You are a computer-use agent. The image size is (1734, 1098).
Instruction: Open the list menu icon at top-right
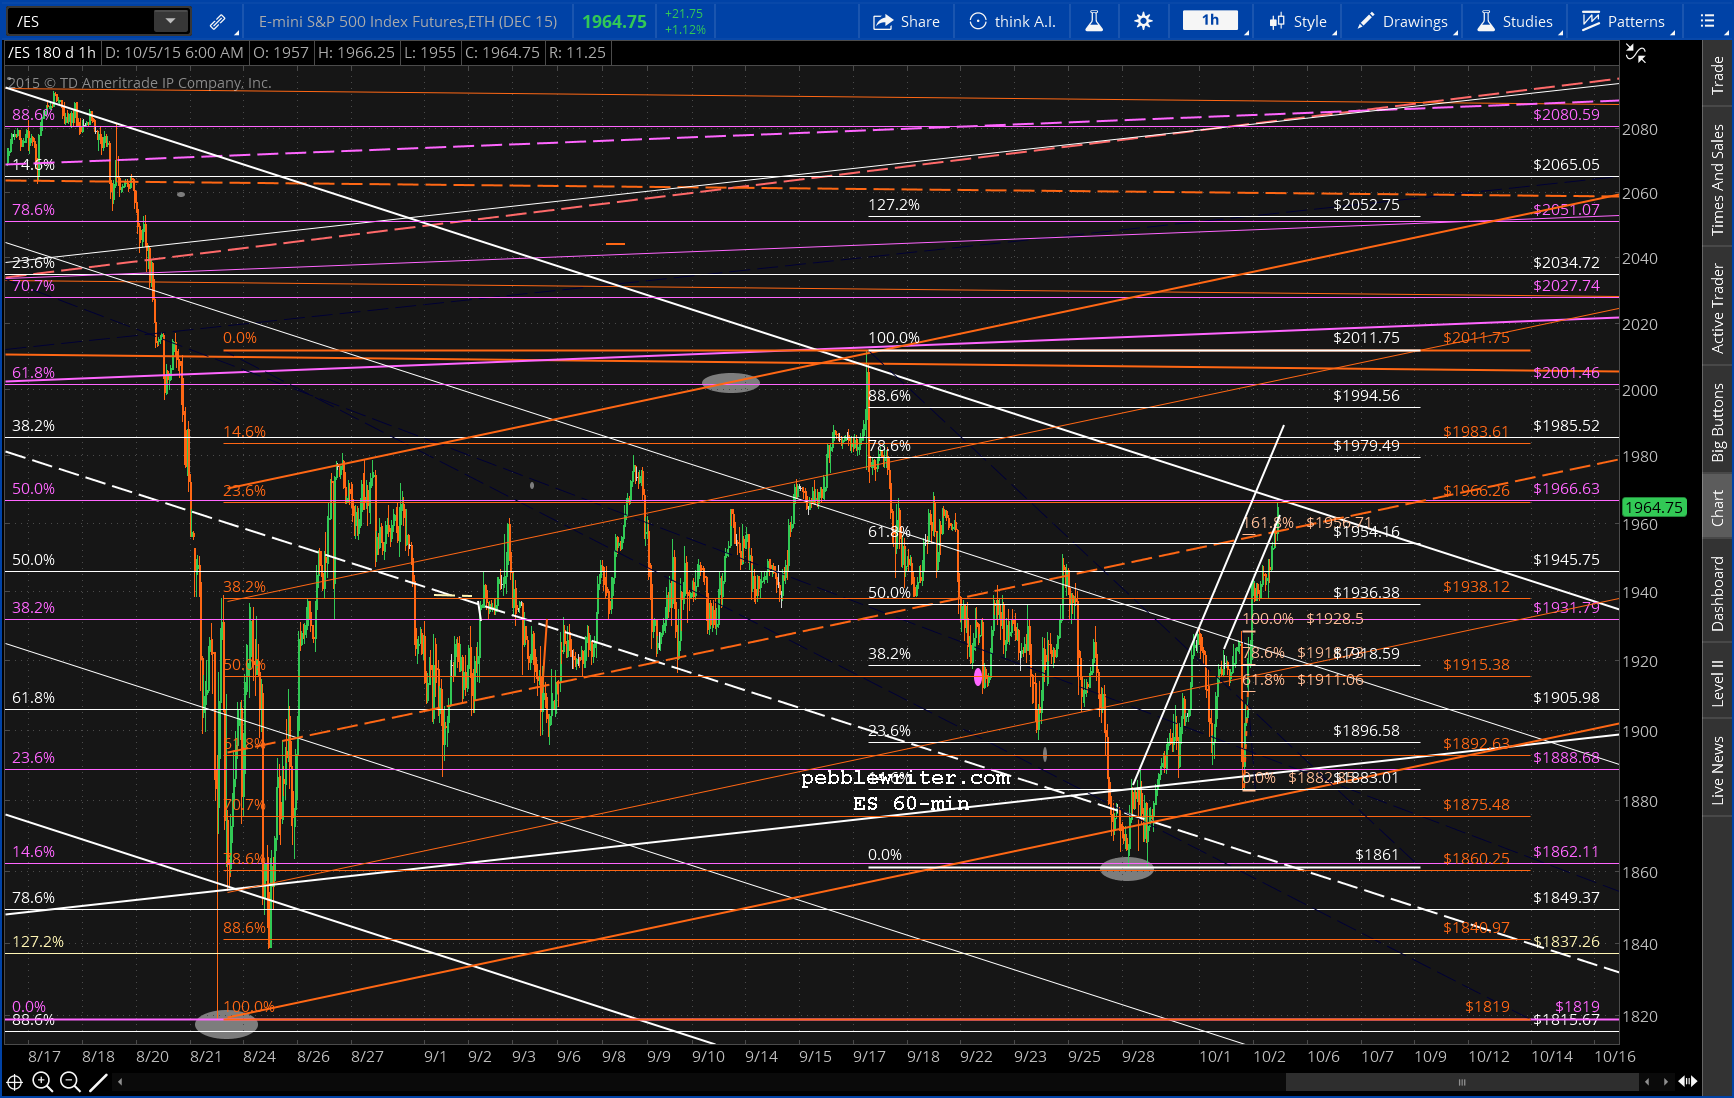coord(1707,21)
